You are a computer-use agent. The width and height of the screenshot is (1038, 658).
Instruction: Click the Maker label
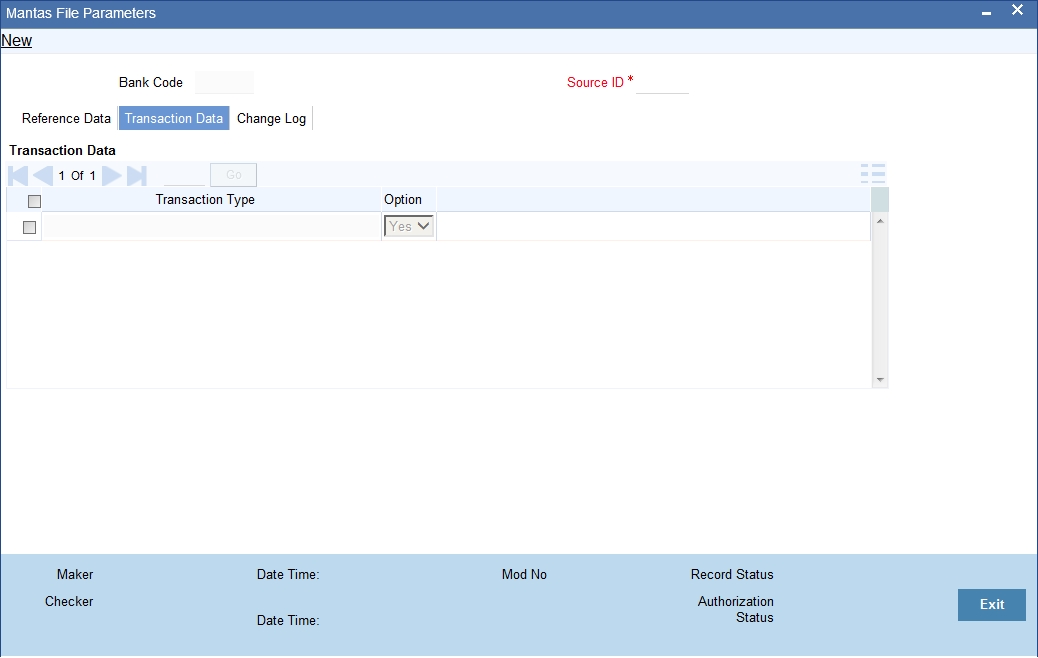75,575
